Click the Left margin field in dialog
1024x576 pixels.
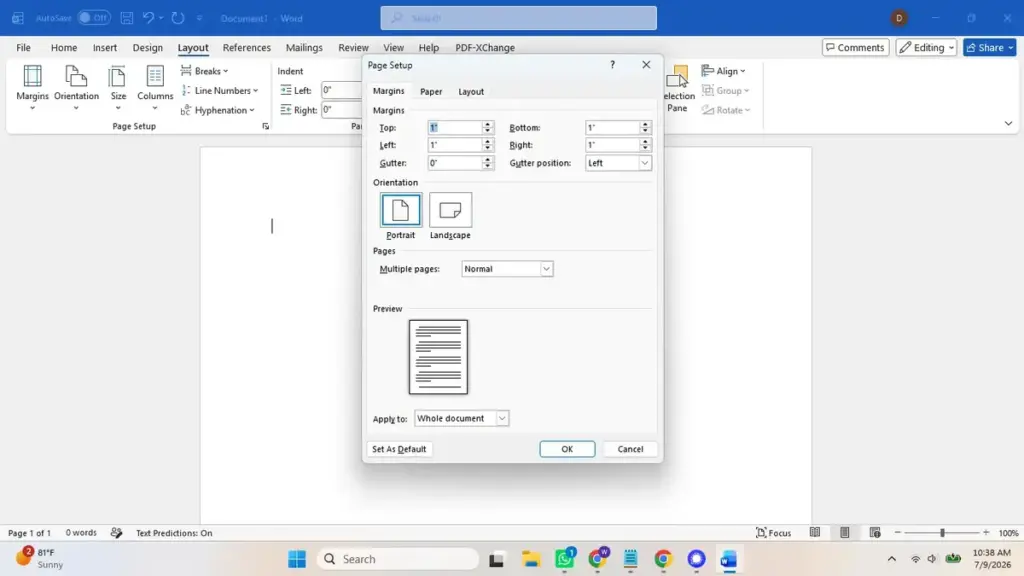click(x=455, y=145)
